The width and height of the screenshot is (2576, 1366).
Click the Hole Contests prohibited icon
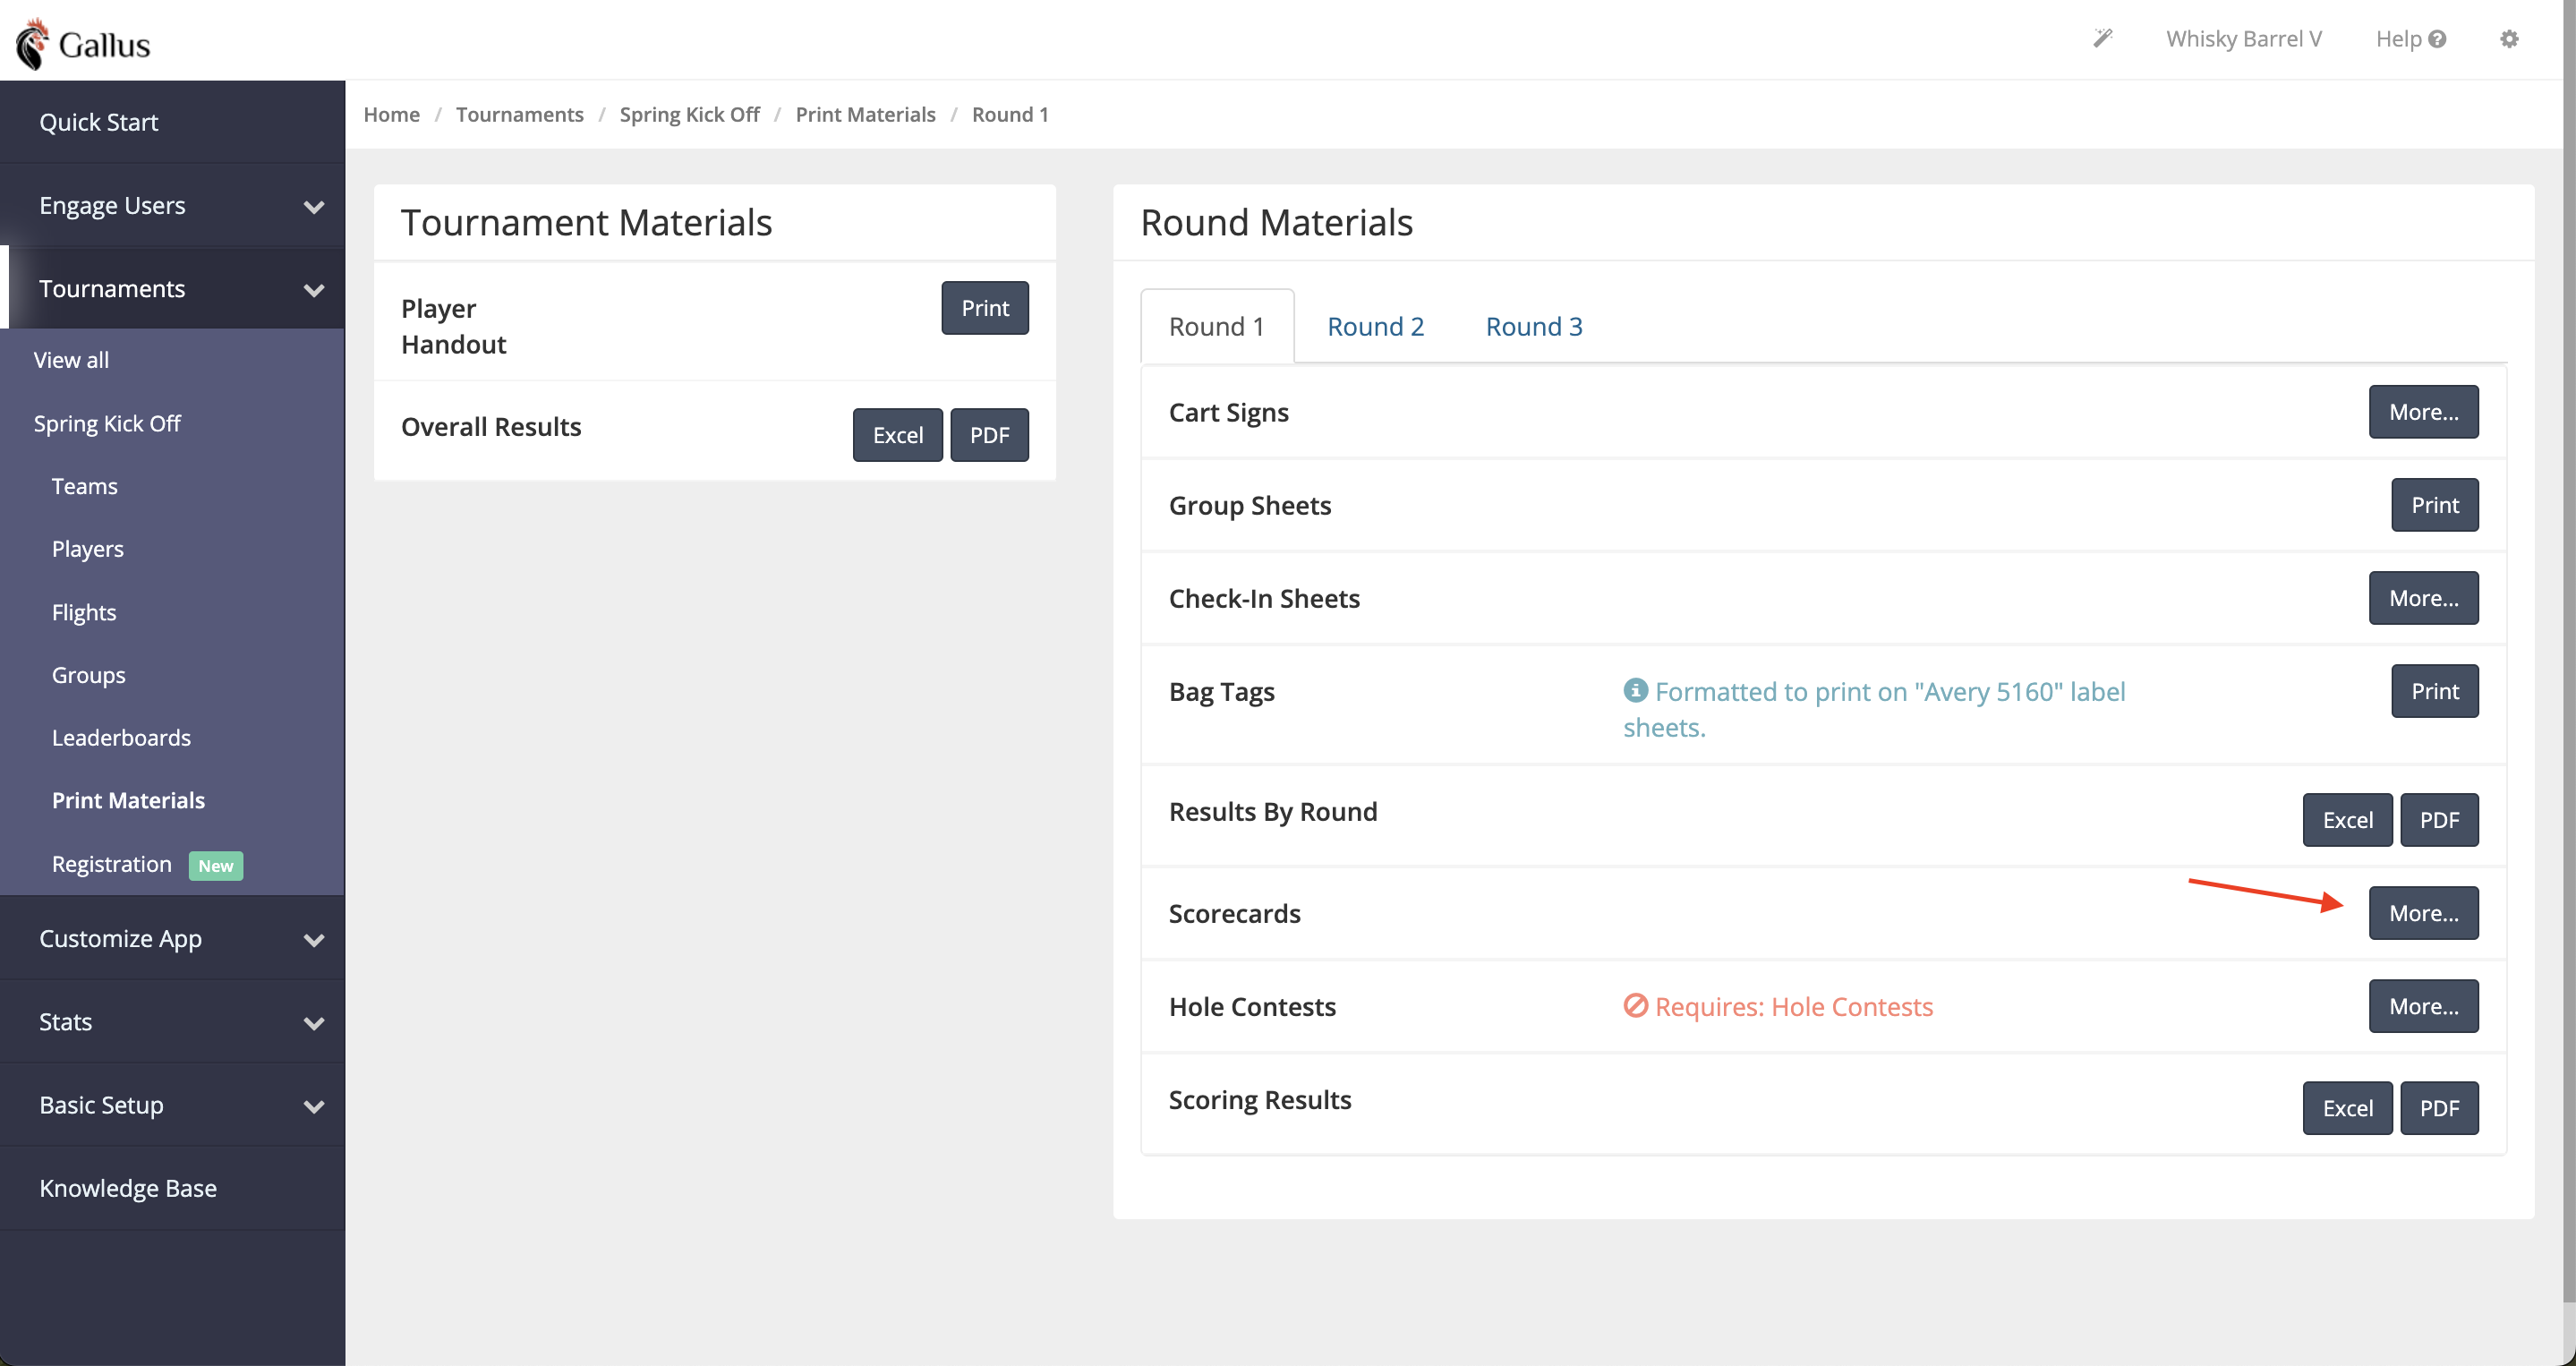coord(1635,1005)
